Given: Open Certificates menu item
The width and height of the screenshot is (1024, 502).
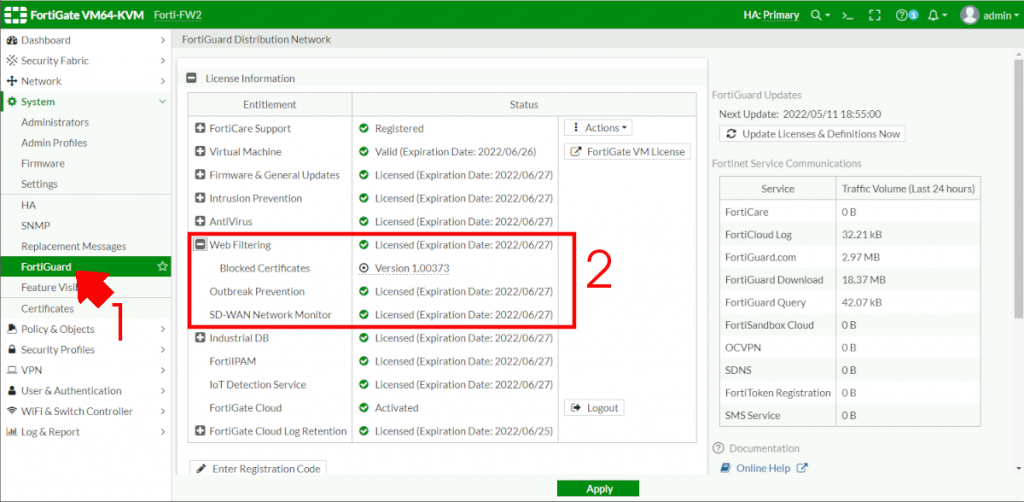Looking at the screenshot, I should (47, 309).
